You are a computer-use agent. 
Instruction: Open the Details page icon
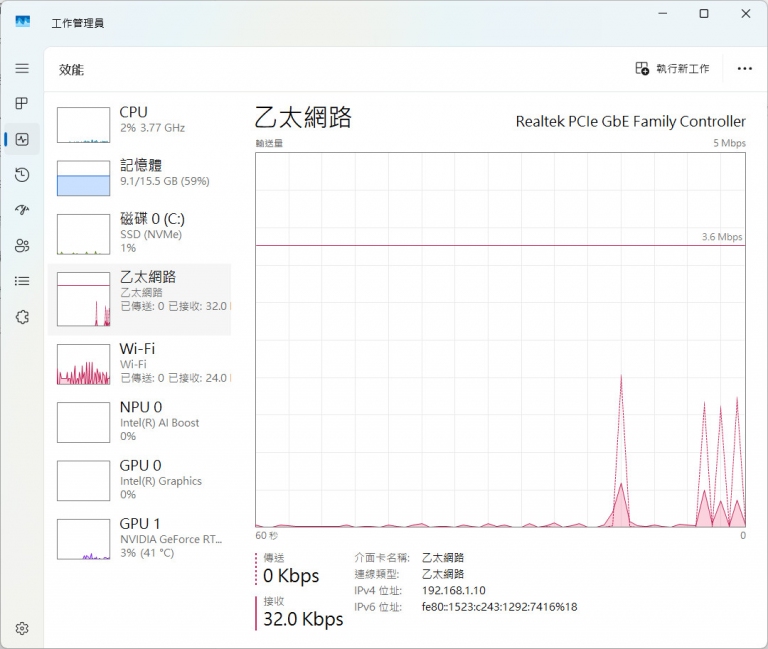tap(22, 281)
